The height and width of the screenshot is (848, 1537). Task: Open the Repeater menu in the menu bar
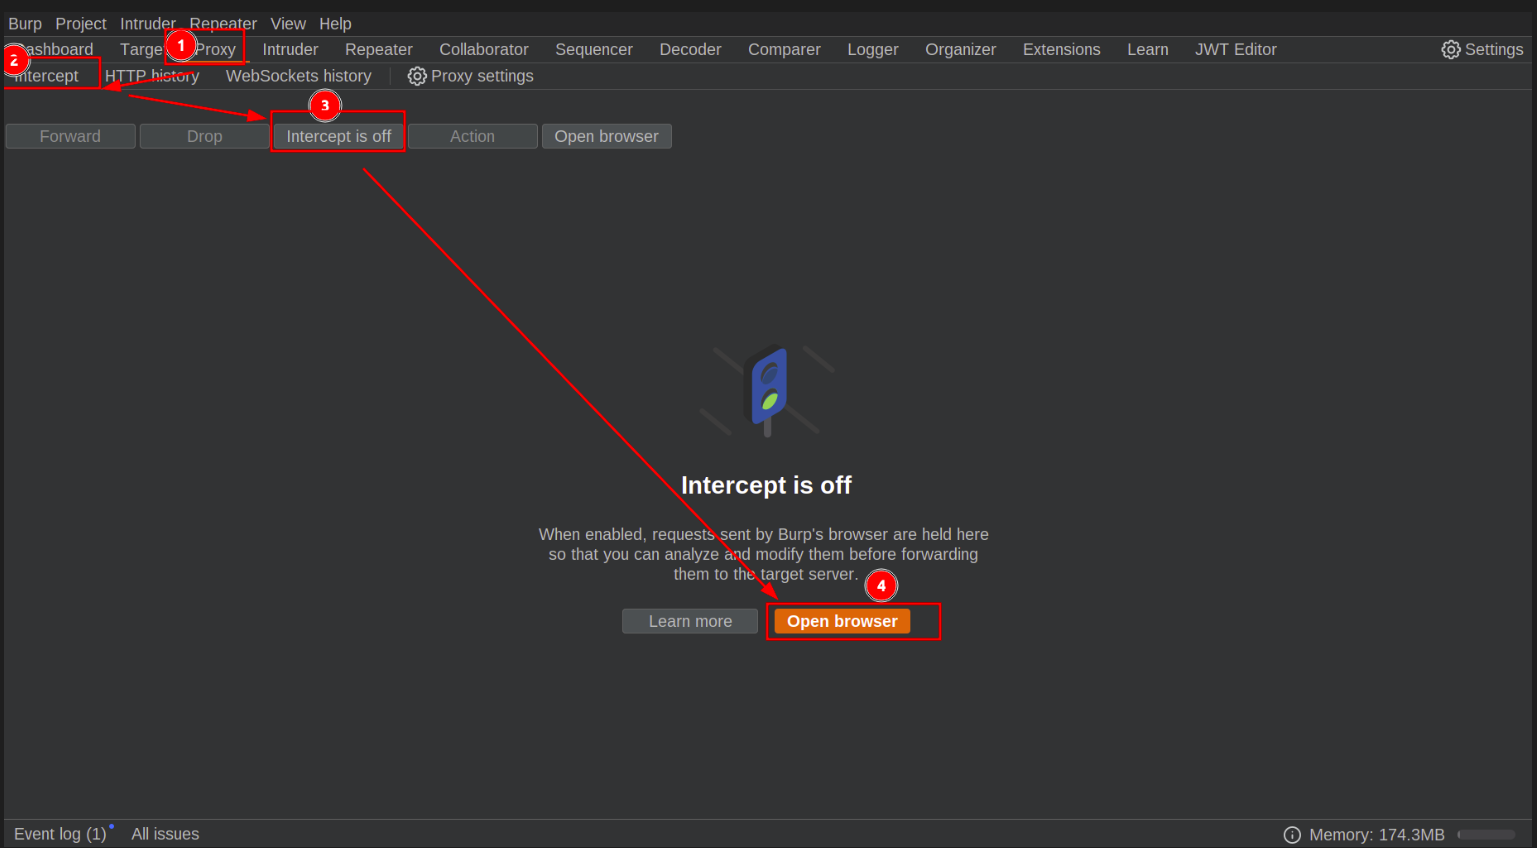click(223, 23)
